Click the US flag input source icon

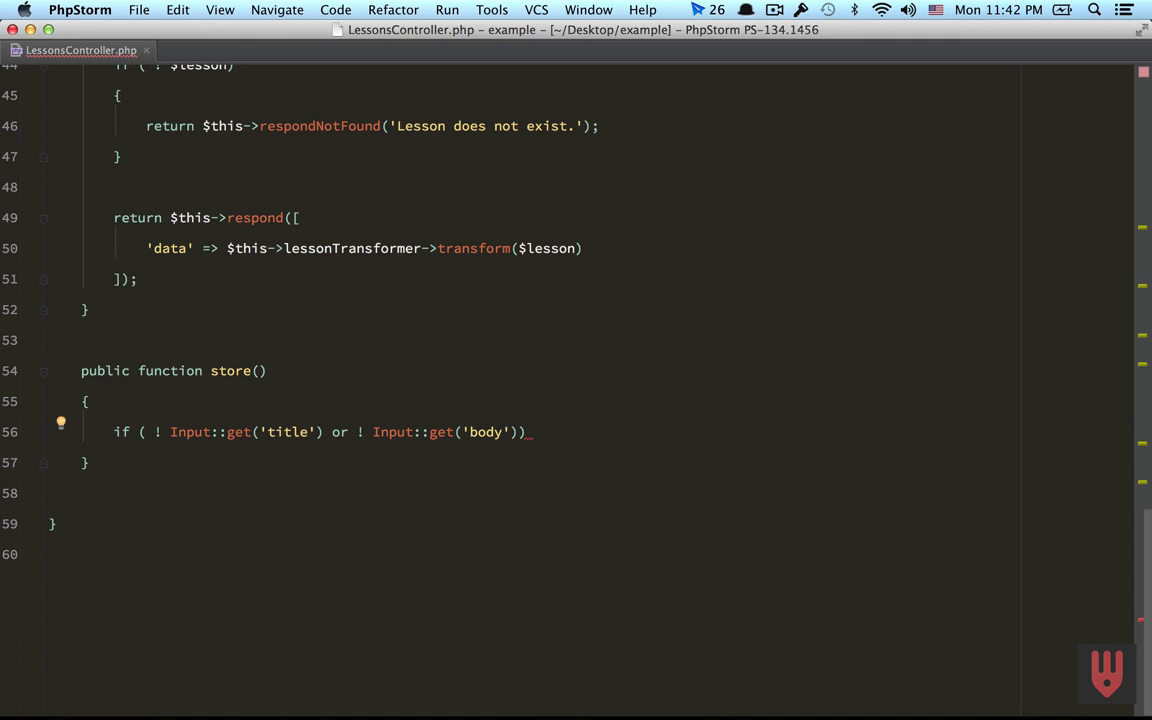(935, 10)
